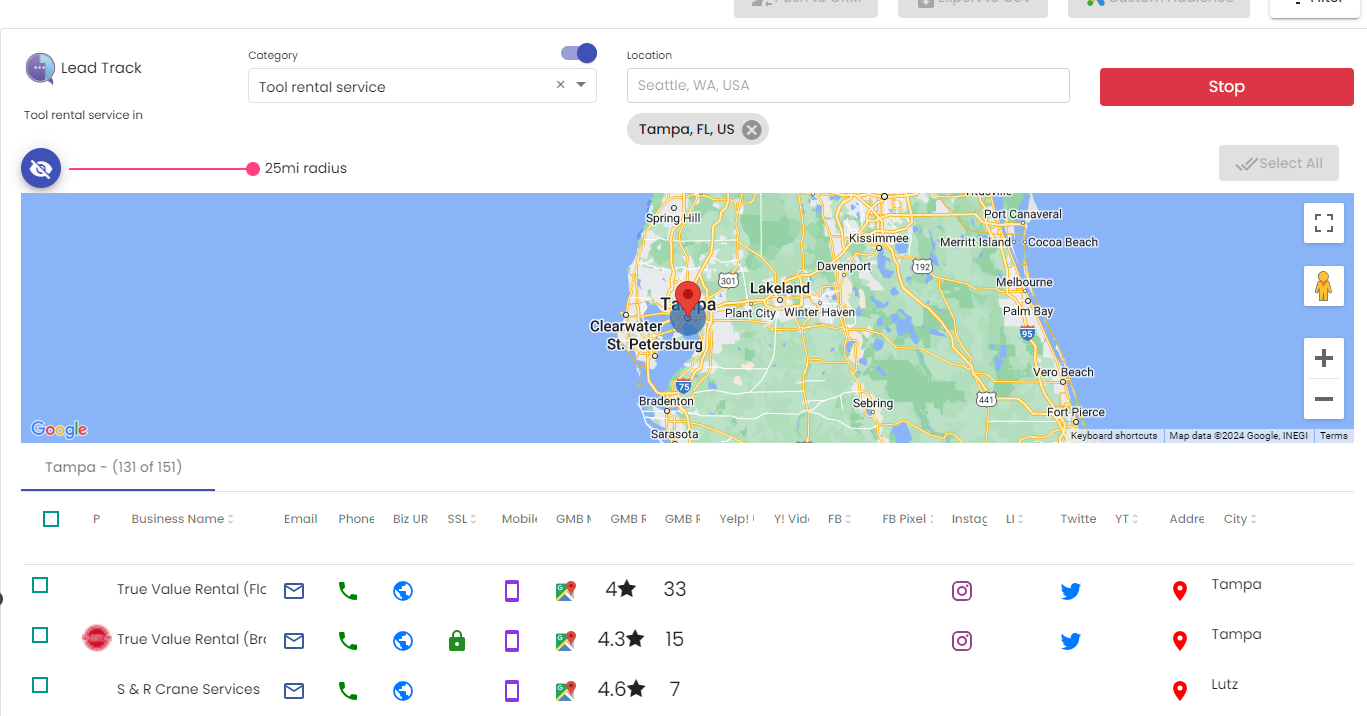This screenshot has height=716, width=1367.
Task: Click the phone icon for S & R Crane Services
Action: point(348,691)
